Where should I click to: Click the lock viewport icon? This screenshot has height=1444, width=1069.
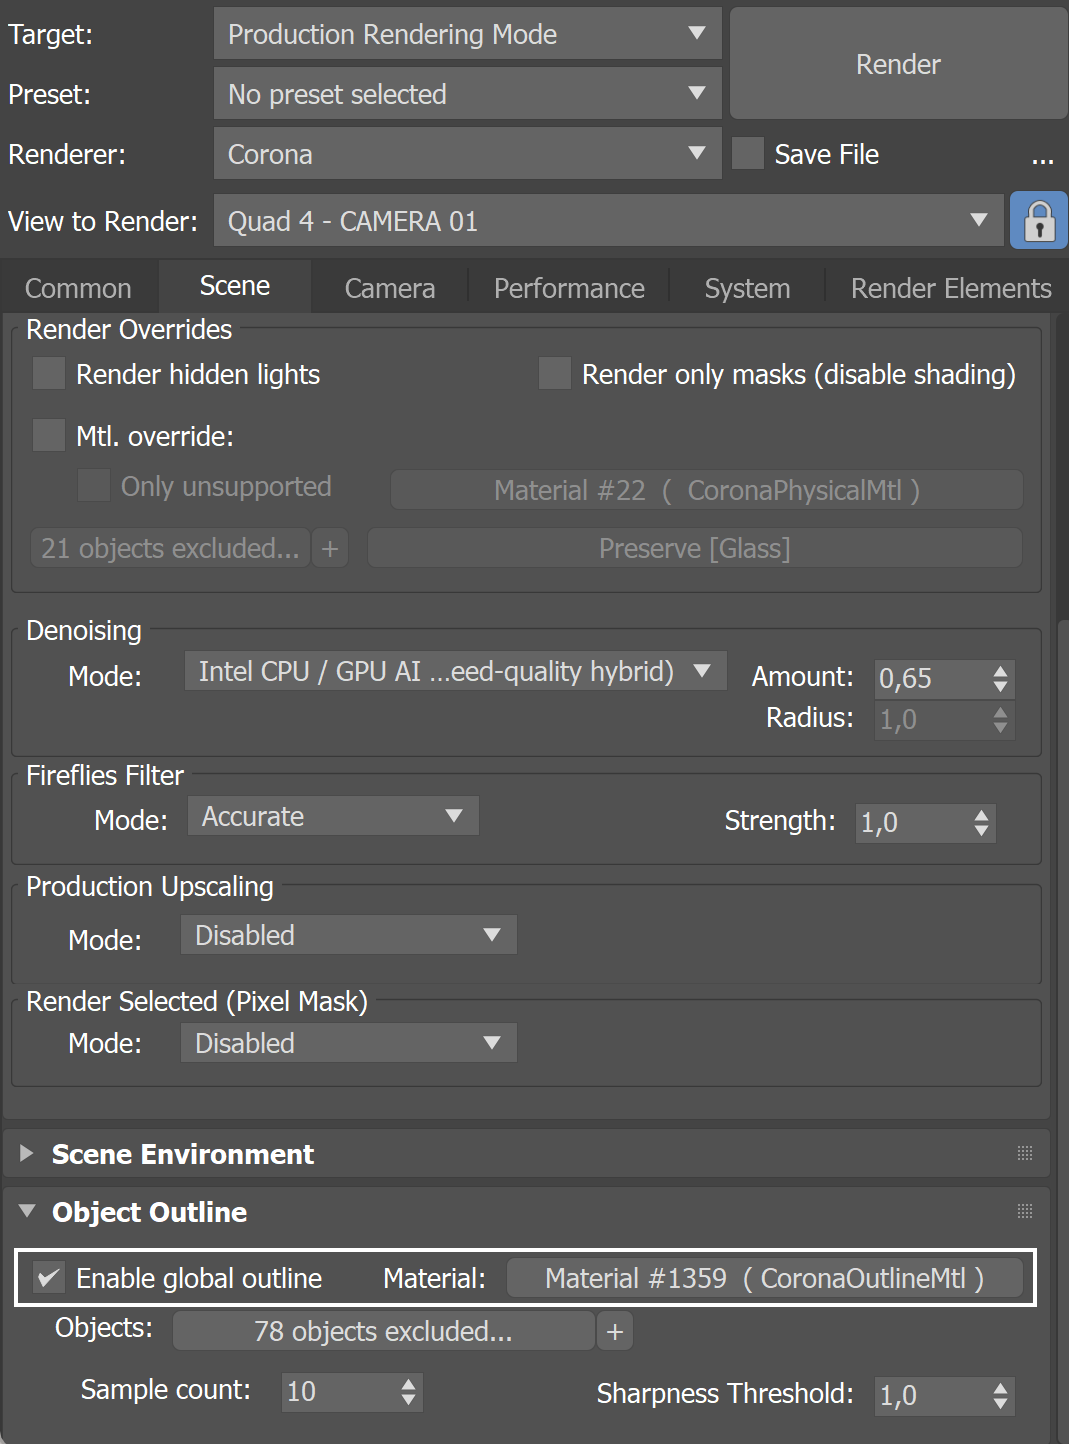[1039, 220]
